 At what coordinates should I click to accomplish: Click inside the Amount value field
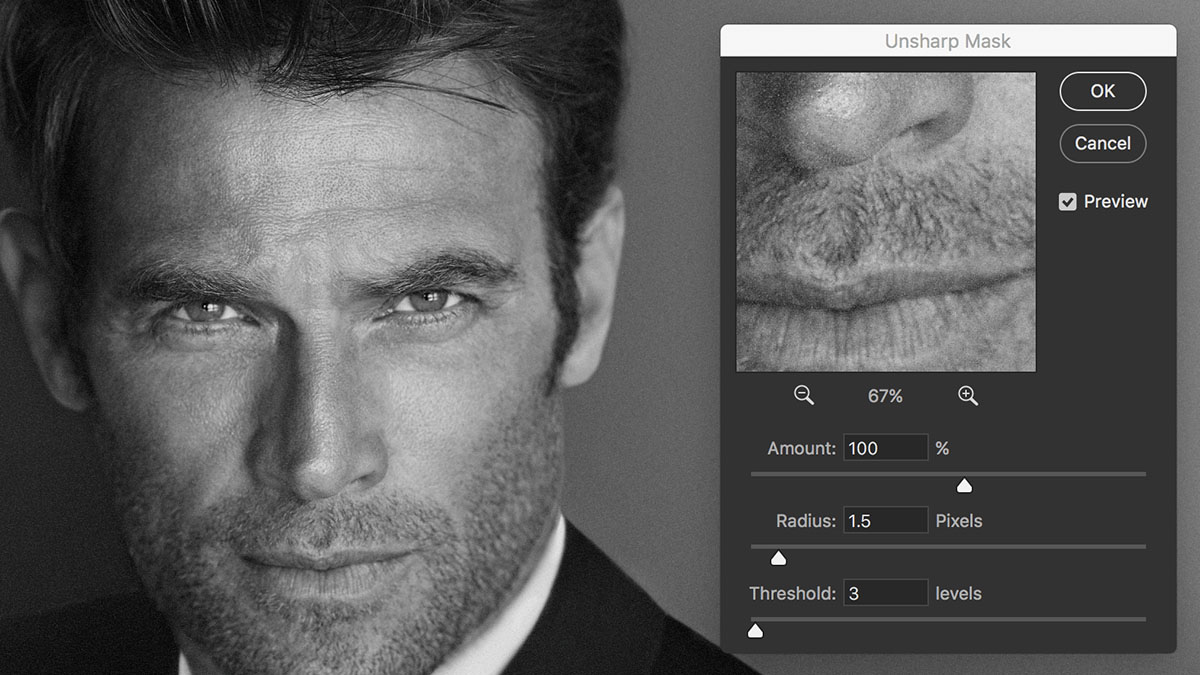coord(885,447)
